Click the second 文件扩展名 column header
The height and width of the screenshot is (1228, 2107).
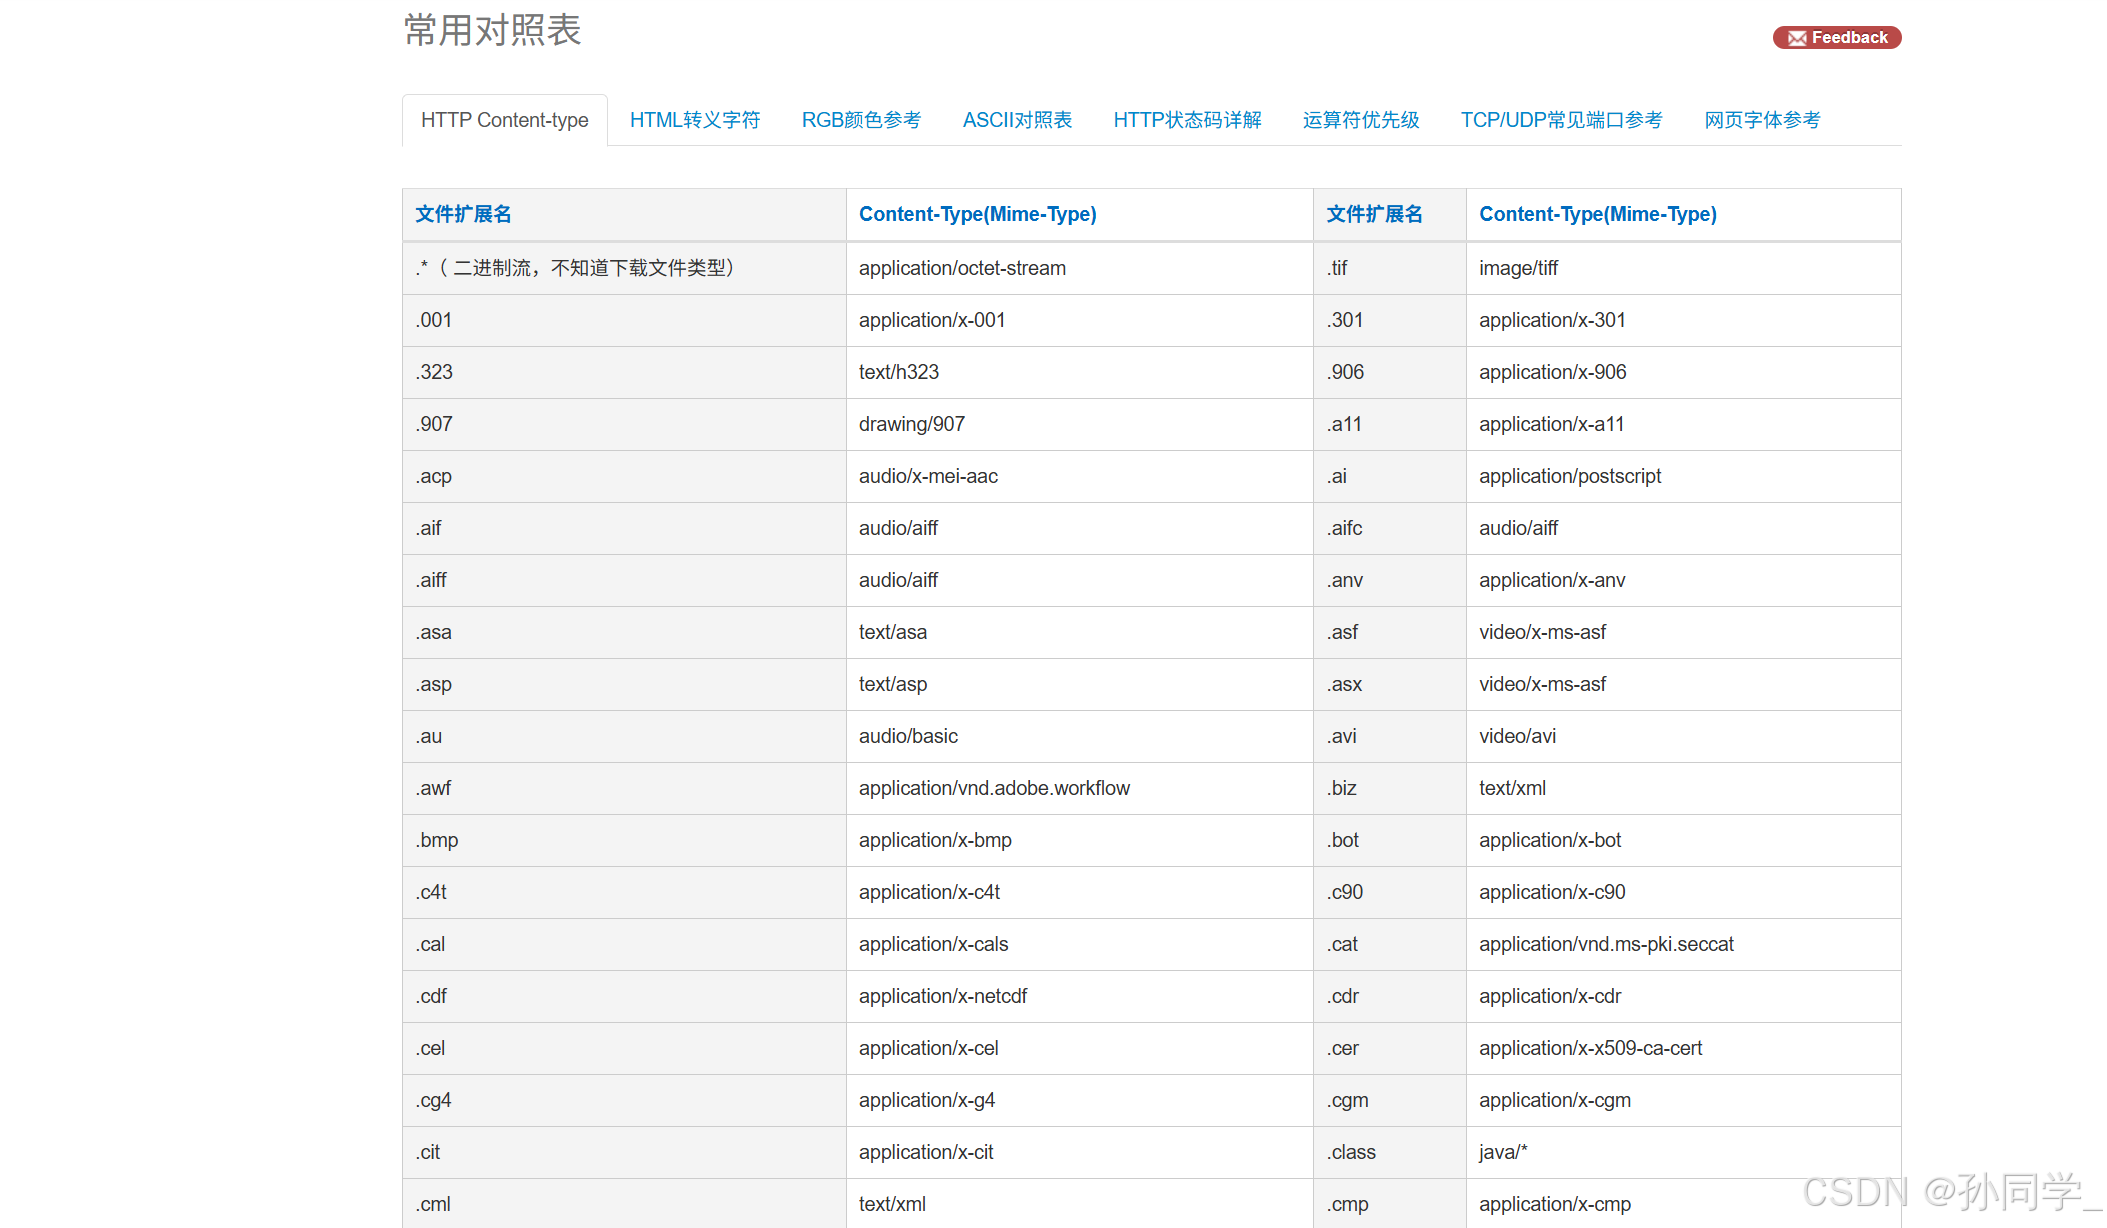(x=1374, y=214)
